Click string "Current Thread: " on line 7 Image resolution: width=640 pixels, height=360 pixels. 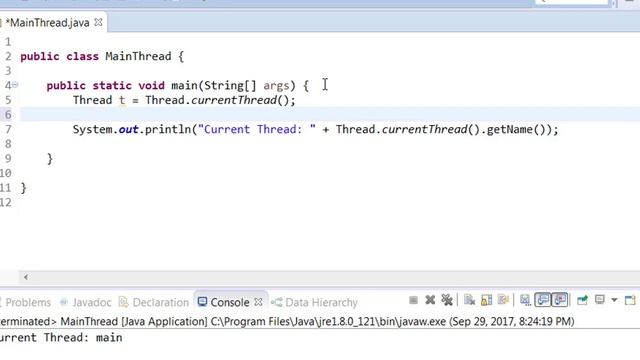[x=257, y=130]
